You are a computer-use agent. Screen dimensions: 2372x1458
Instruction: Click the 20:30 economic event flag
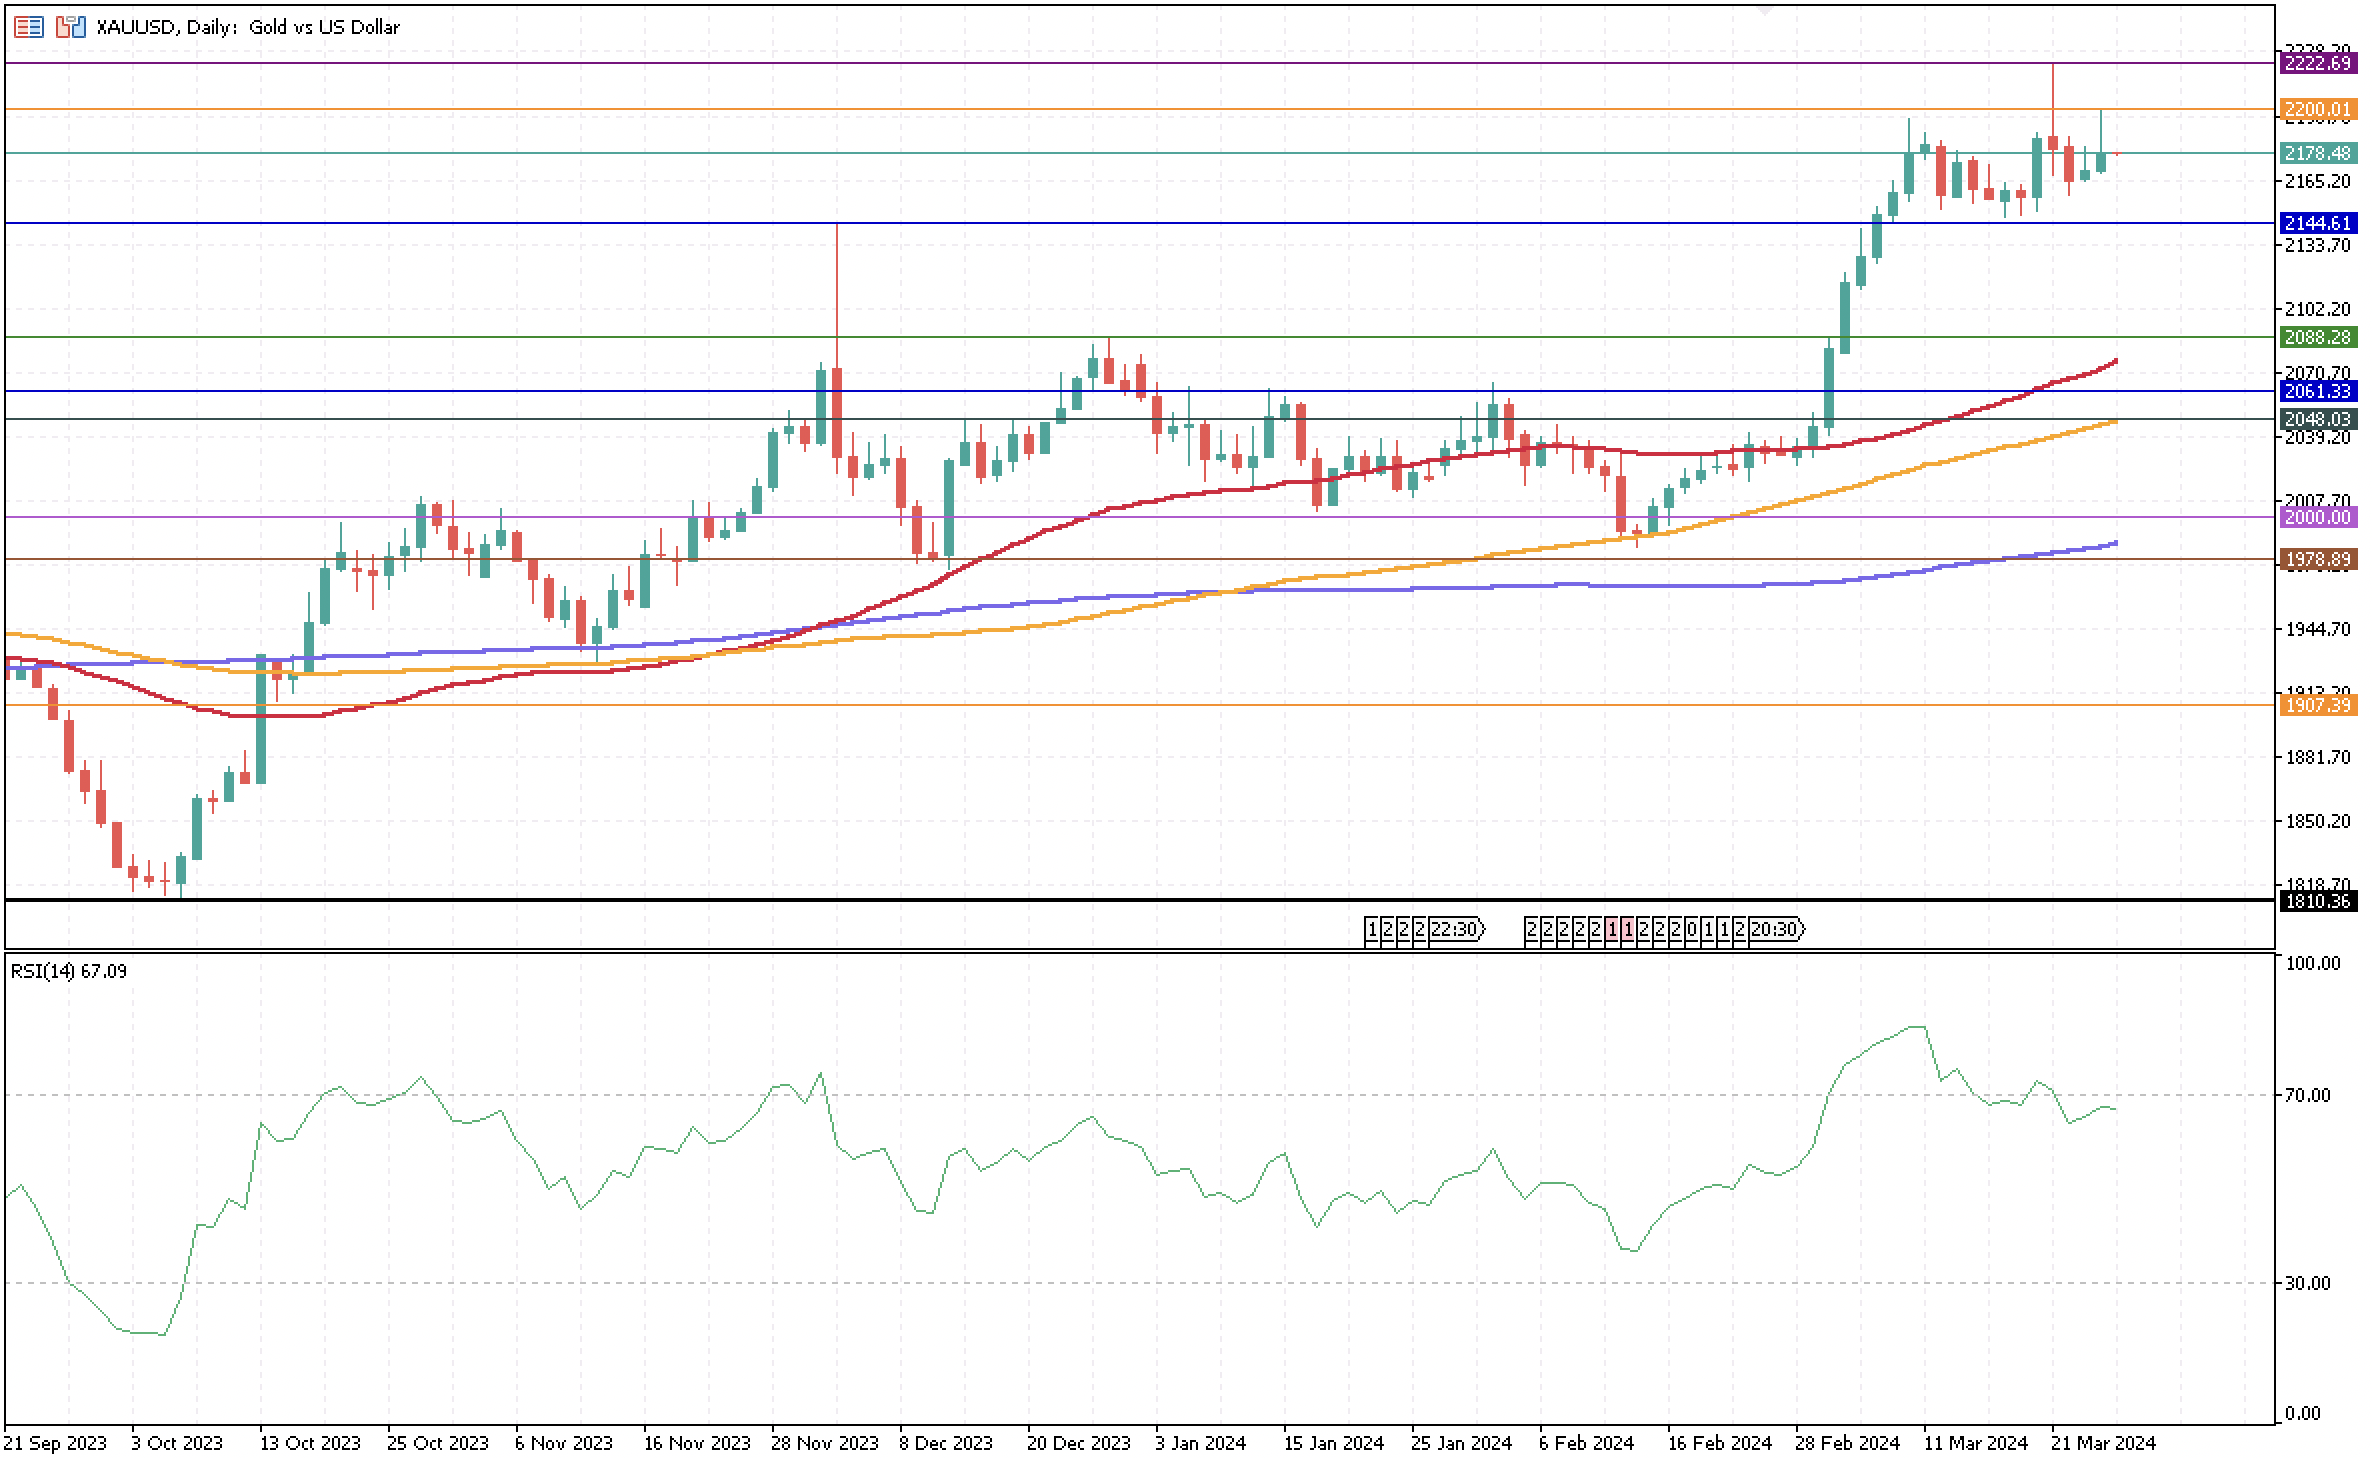pos(1775,930)
